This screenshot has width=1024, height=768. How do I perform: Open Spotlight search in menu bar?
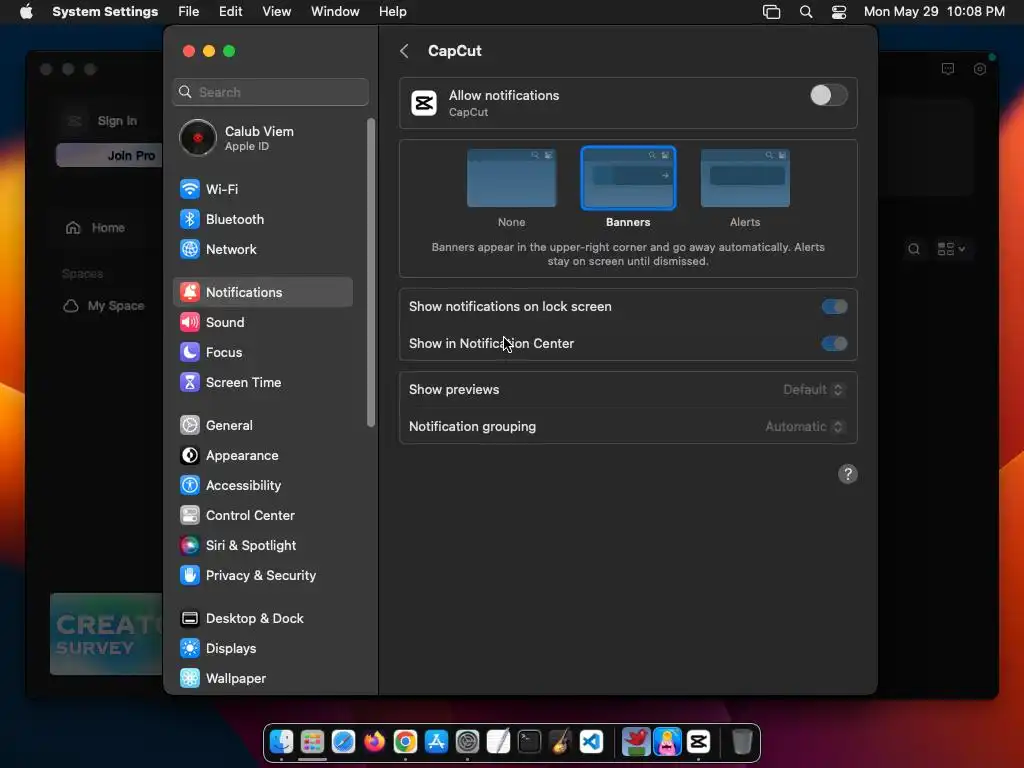(x=806, y=12)
